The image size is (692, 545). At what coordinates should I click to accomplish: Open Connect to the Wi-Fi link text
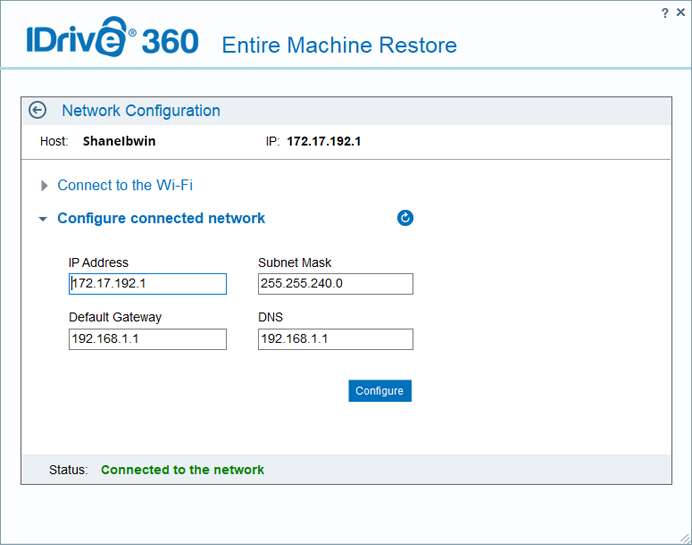coord(125,185)
